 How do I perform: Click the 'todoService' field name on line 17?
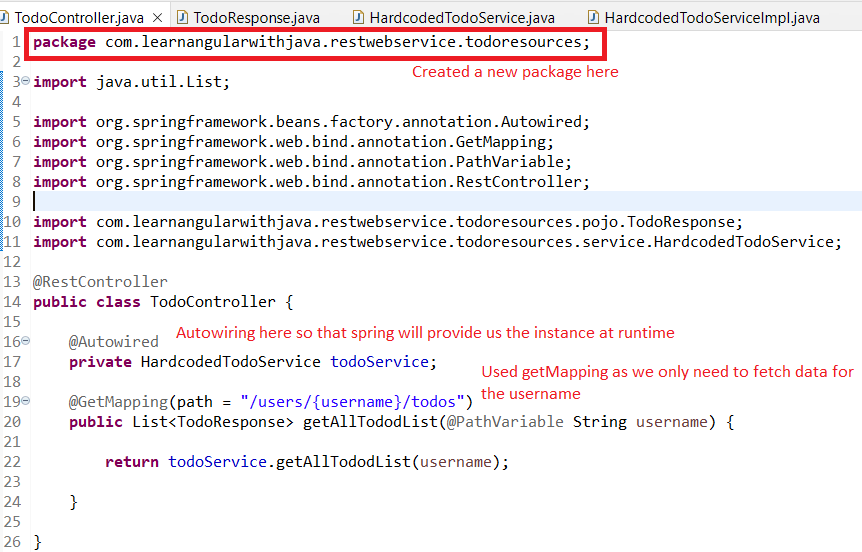click(379, 362)
